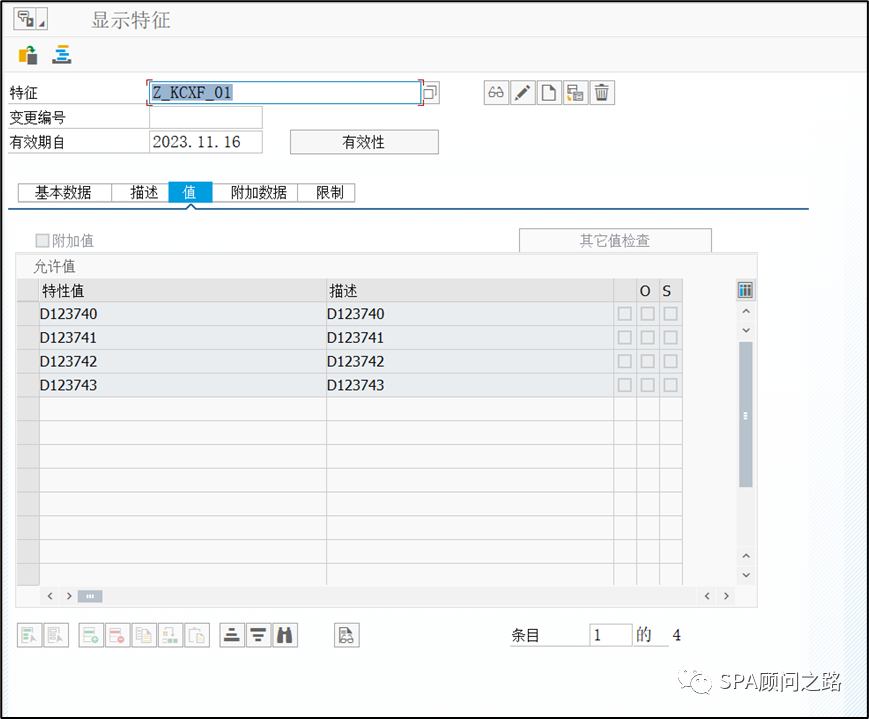
Task: Click characteristic value cell D123743
Action: tap(183, 385)
